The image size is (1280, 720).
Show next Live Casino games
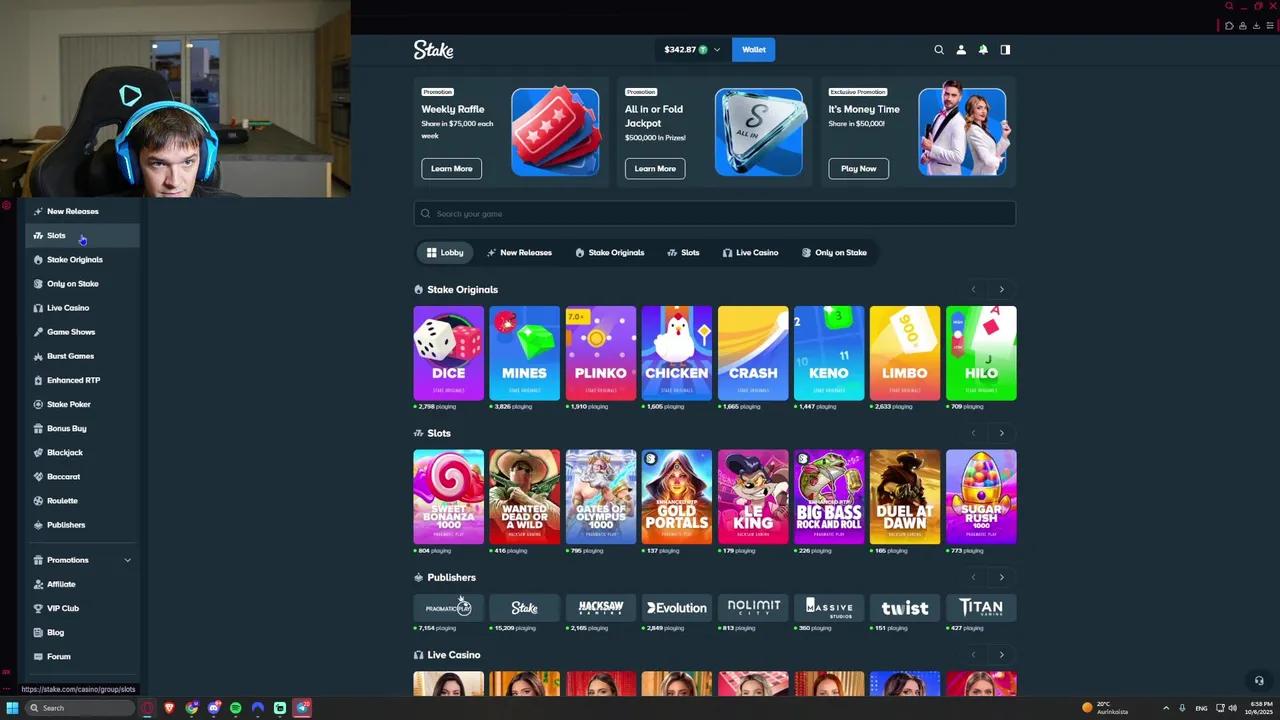pyautogui.click(x=1001, y=655)
